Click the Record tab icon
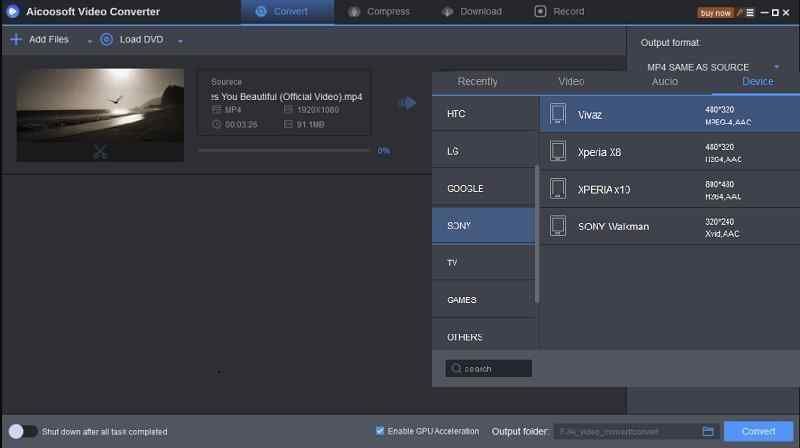 (x=540, y=11)
